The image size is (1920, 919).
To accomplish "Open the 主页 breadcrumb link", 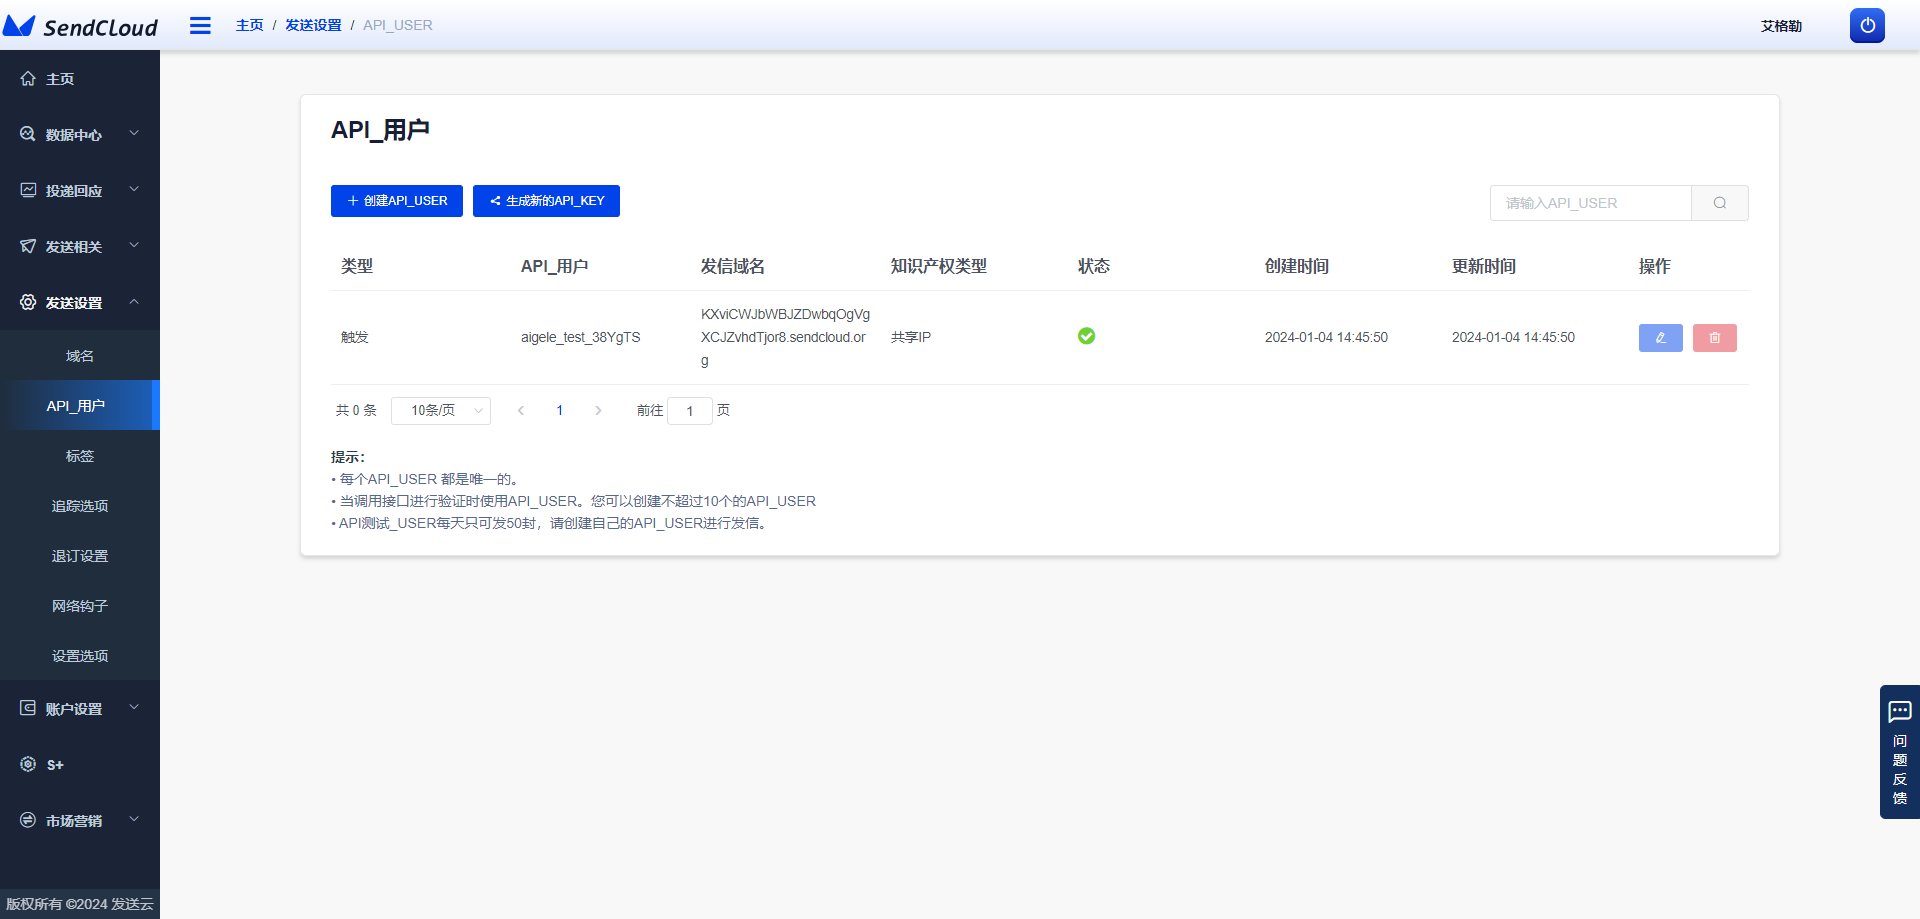I will pyautogui.click(x=249, y=25).
